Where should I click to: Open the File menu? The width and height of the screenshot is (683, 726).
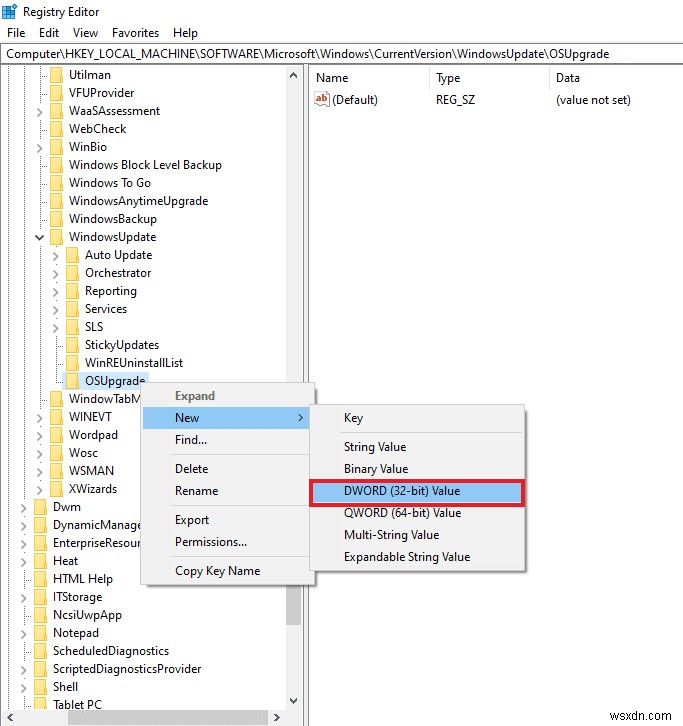coord(16,33)
